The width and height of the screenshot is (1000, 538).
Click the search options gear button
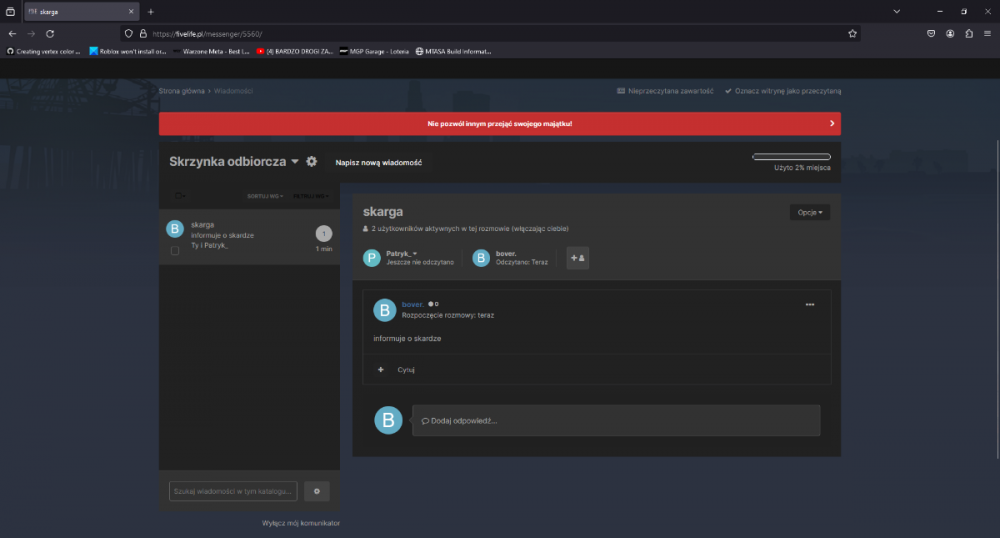coord(317,491)
